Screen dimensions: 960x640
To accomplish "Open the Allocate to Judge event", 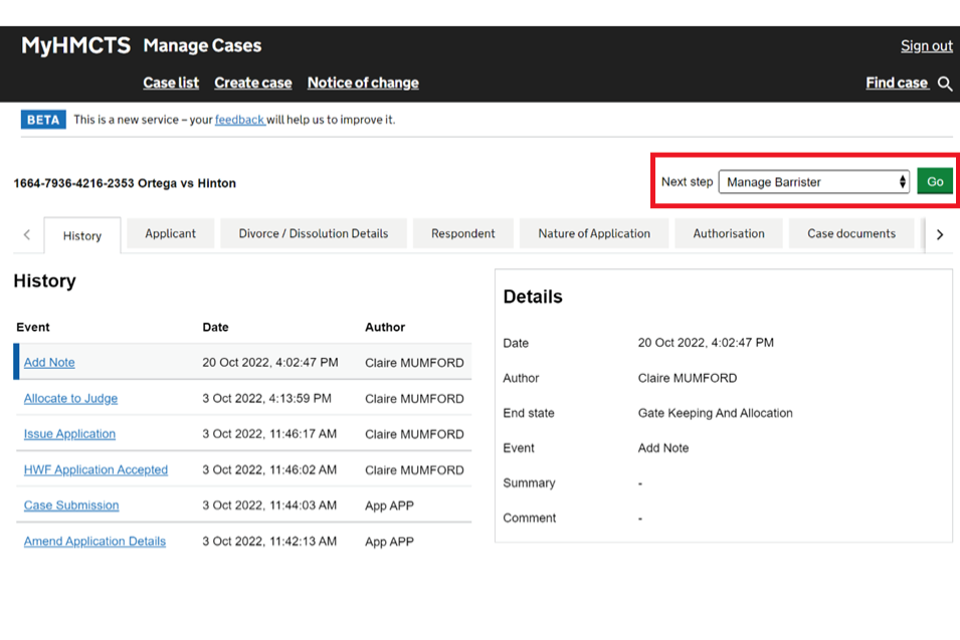I will point(71,399).
